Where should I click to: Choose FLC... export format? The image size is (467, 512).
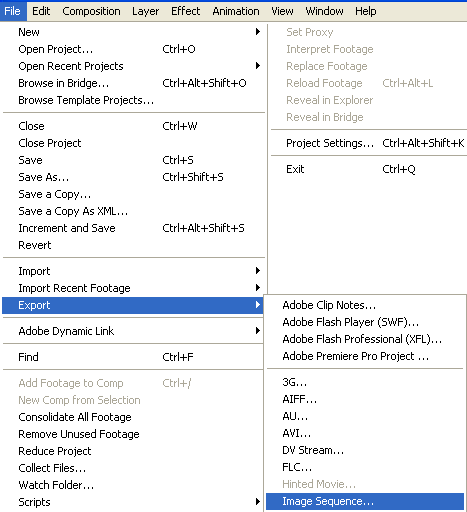click(365, 467)
